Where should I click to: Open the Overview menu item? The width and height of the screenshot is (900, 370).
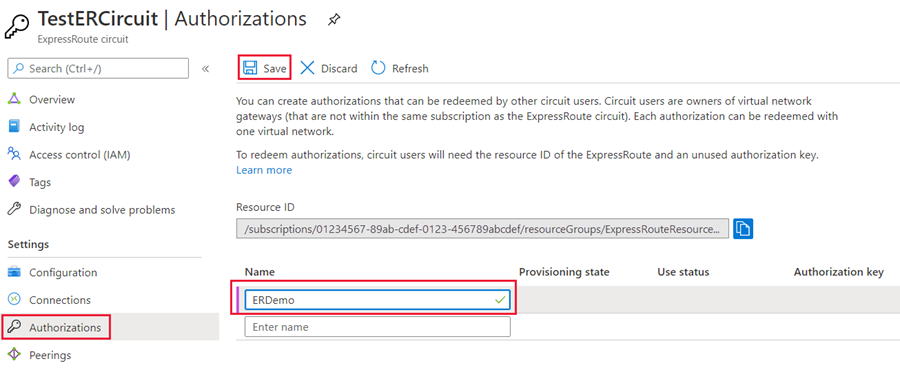click(x=52, y=99)
